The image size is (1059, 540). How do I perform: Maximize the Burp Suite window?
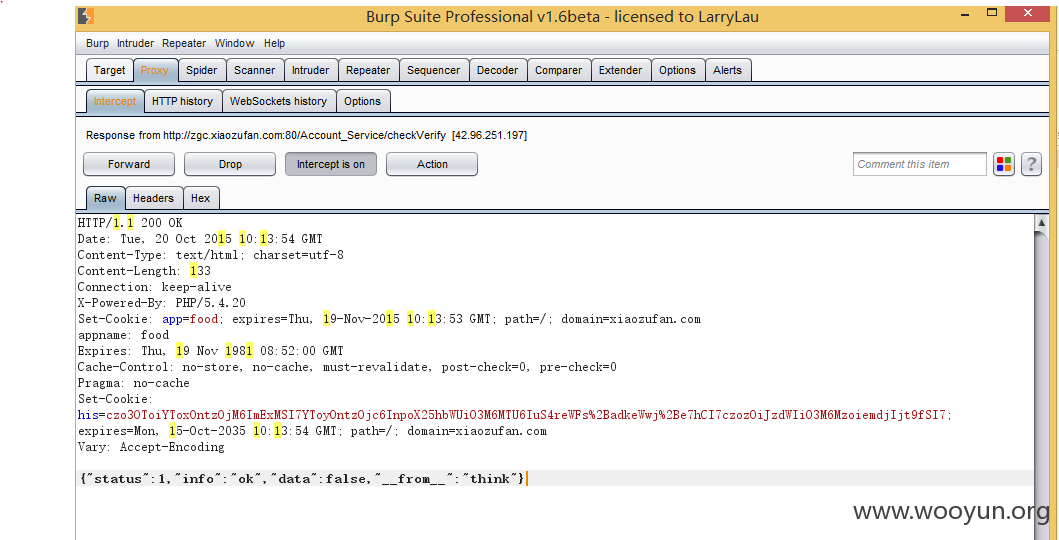click(x=991, y=12)
